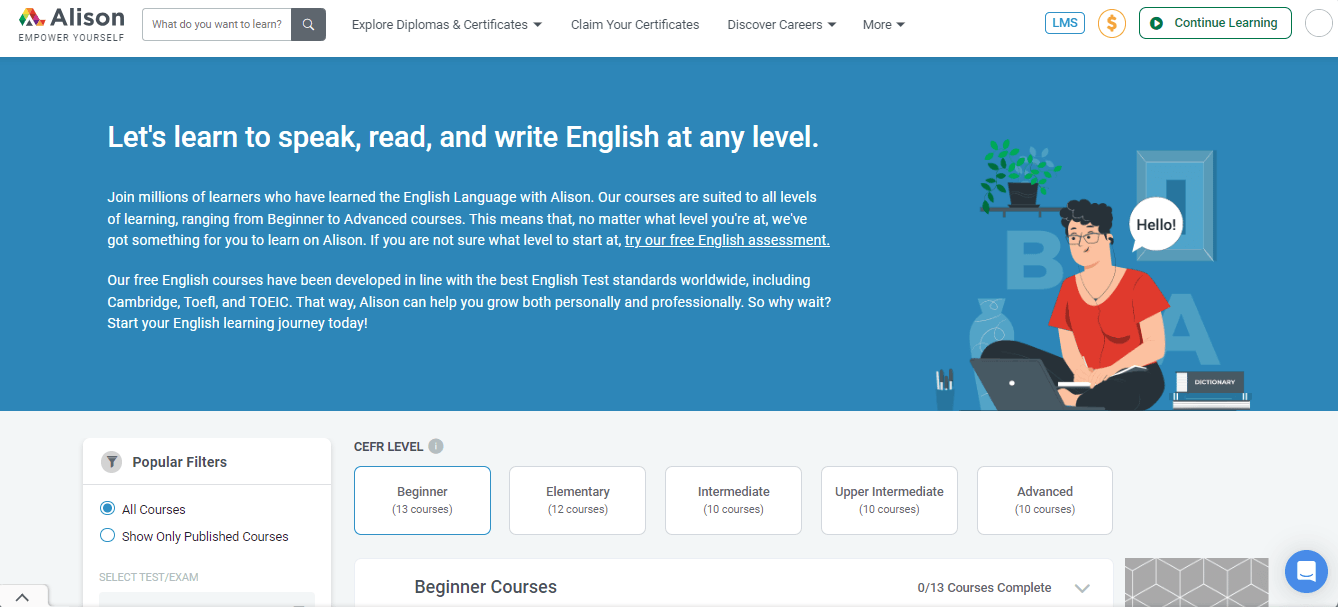Click the course search input field

click(217, 24)
